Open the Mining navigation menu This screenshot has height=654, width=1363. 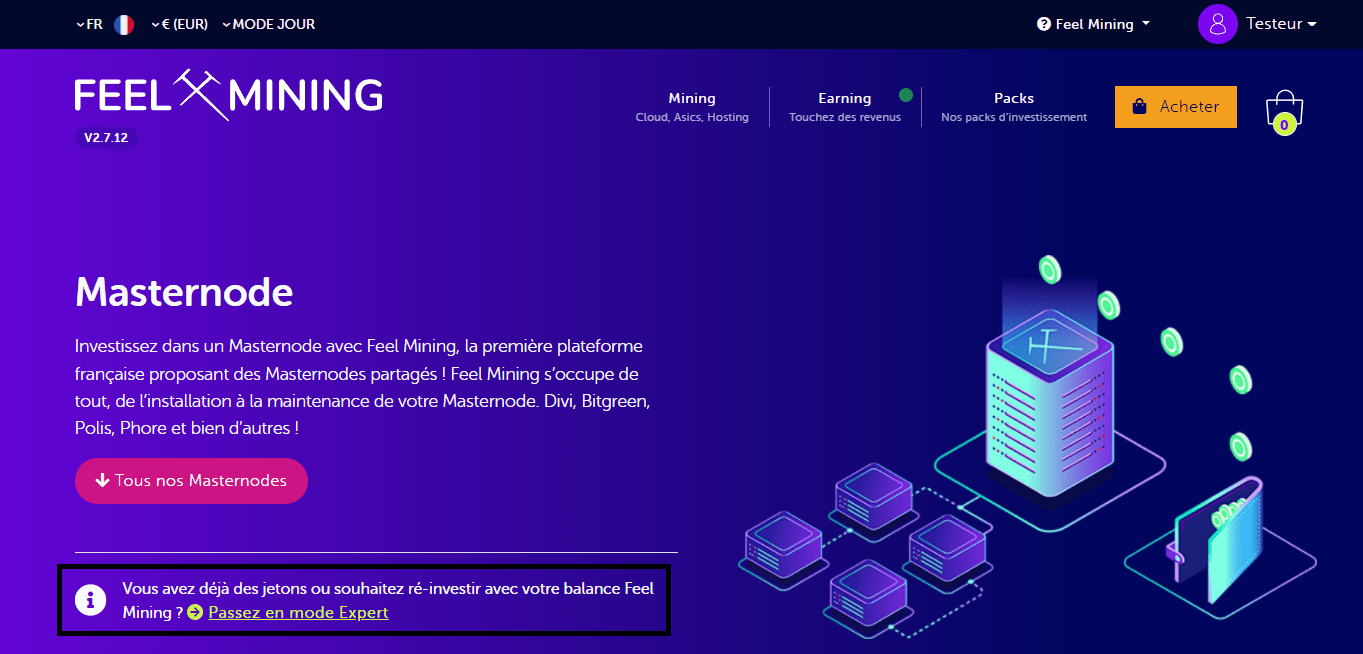(692, 106)
